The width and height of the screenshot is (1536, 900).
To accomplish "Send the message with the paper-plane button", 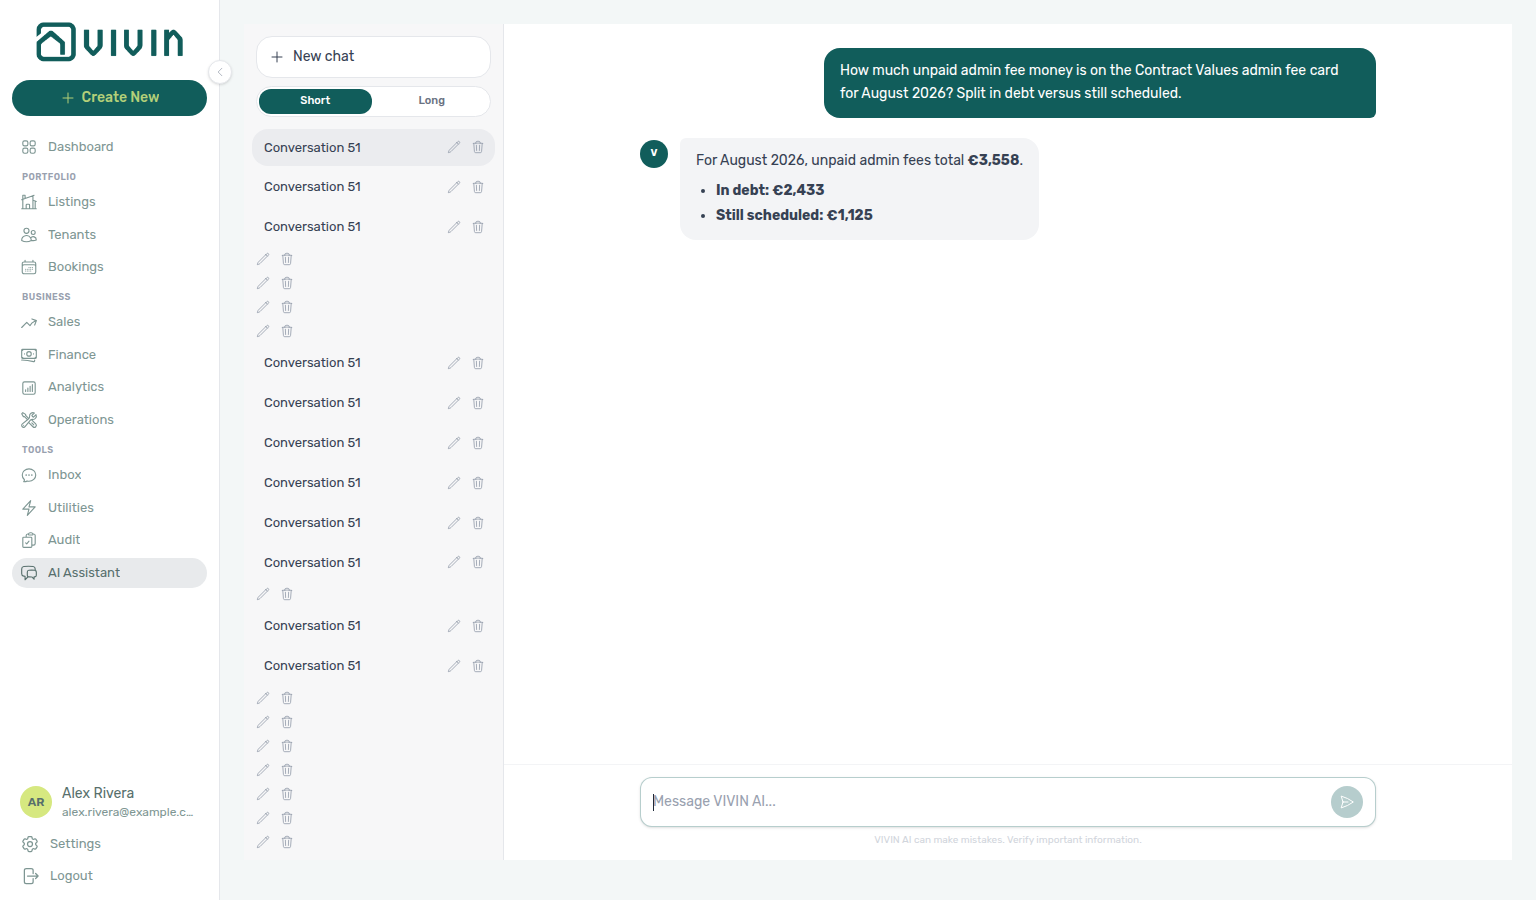I will pyautogui.click(x=1347, y=802).
